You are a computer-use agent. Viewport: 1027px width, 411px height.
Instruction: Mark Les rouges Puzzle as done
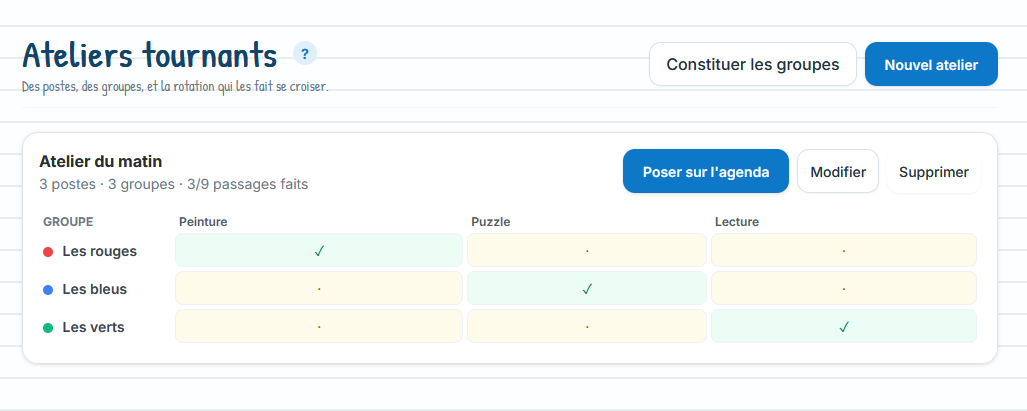click(587, 250)
